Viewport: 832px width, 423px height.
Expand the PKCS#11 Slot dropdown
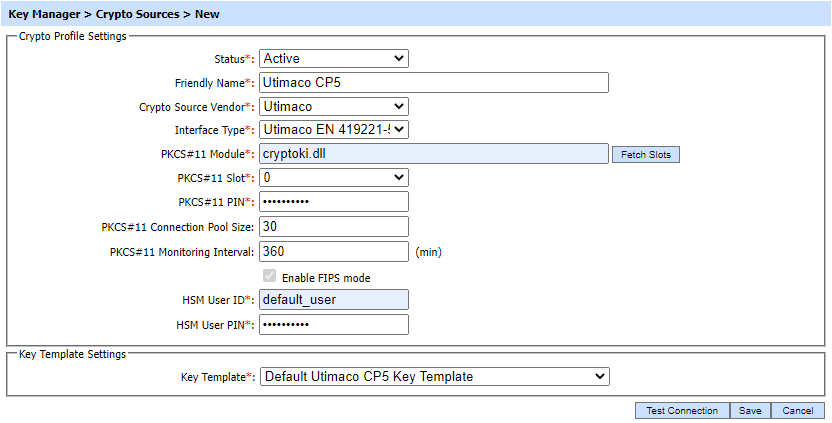point(333,177)
